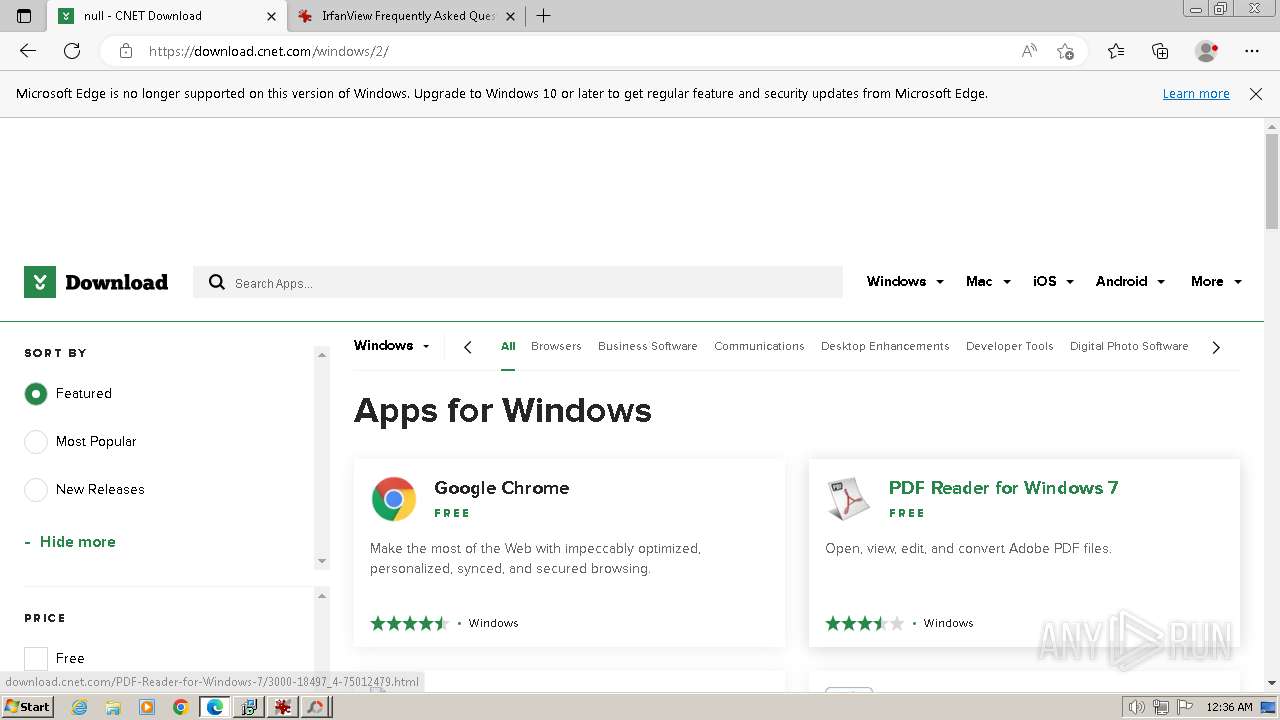This screenshot has width=1280, height=720.
Task: Click the PDF Reader for Windows 7 icon
Action: (x=849, y=499)
